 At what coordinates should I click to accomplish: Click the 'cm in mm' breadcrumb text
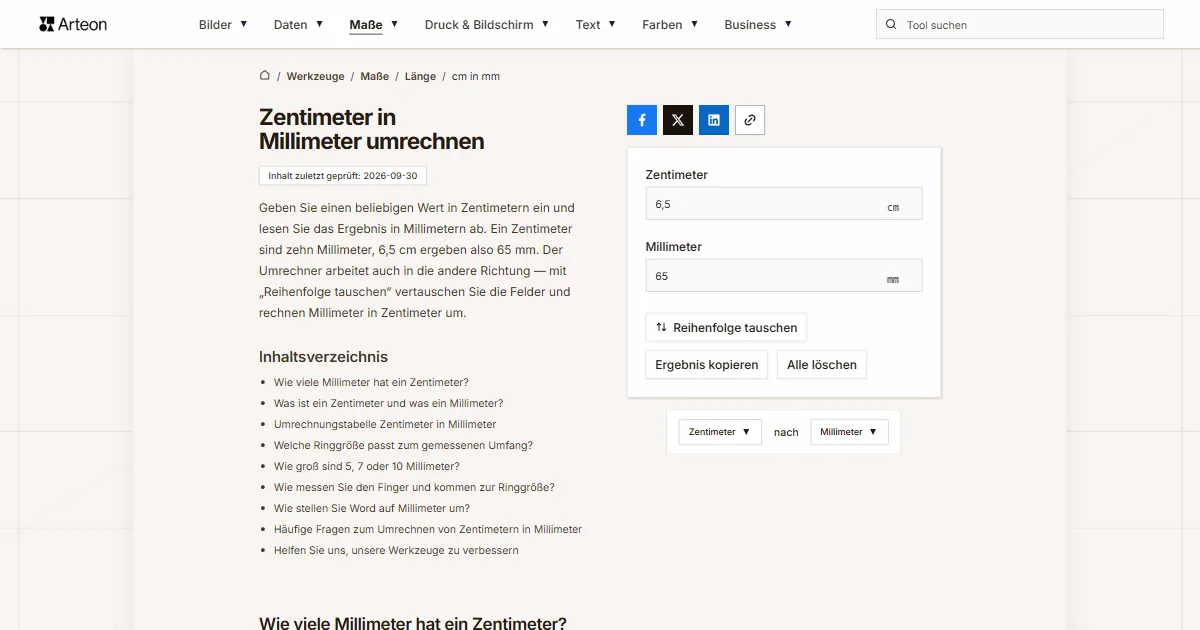(476, 76)
